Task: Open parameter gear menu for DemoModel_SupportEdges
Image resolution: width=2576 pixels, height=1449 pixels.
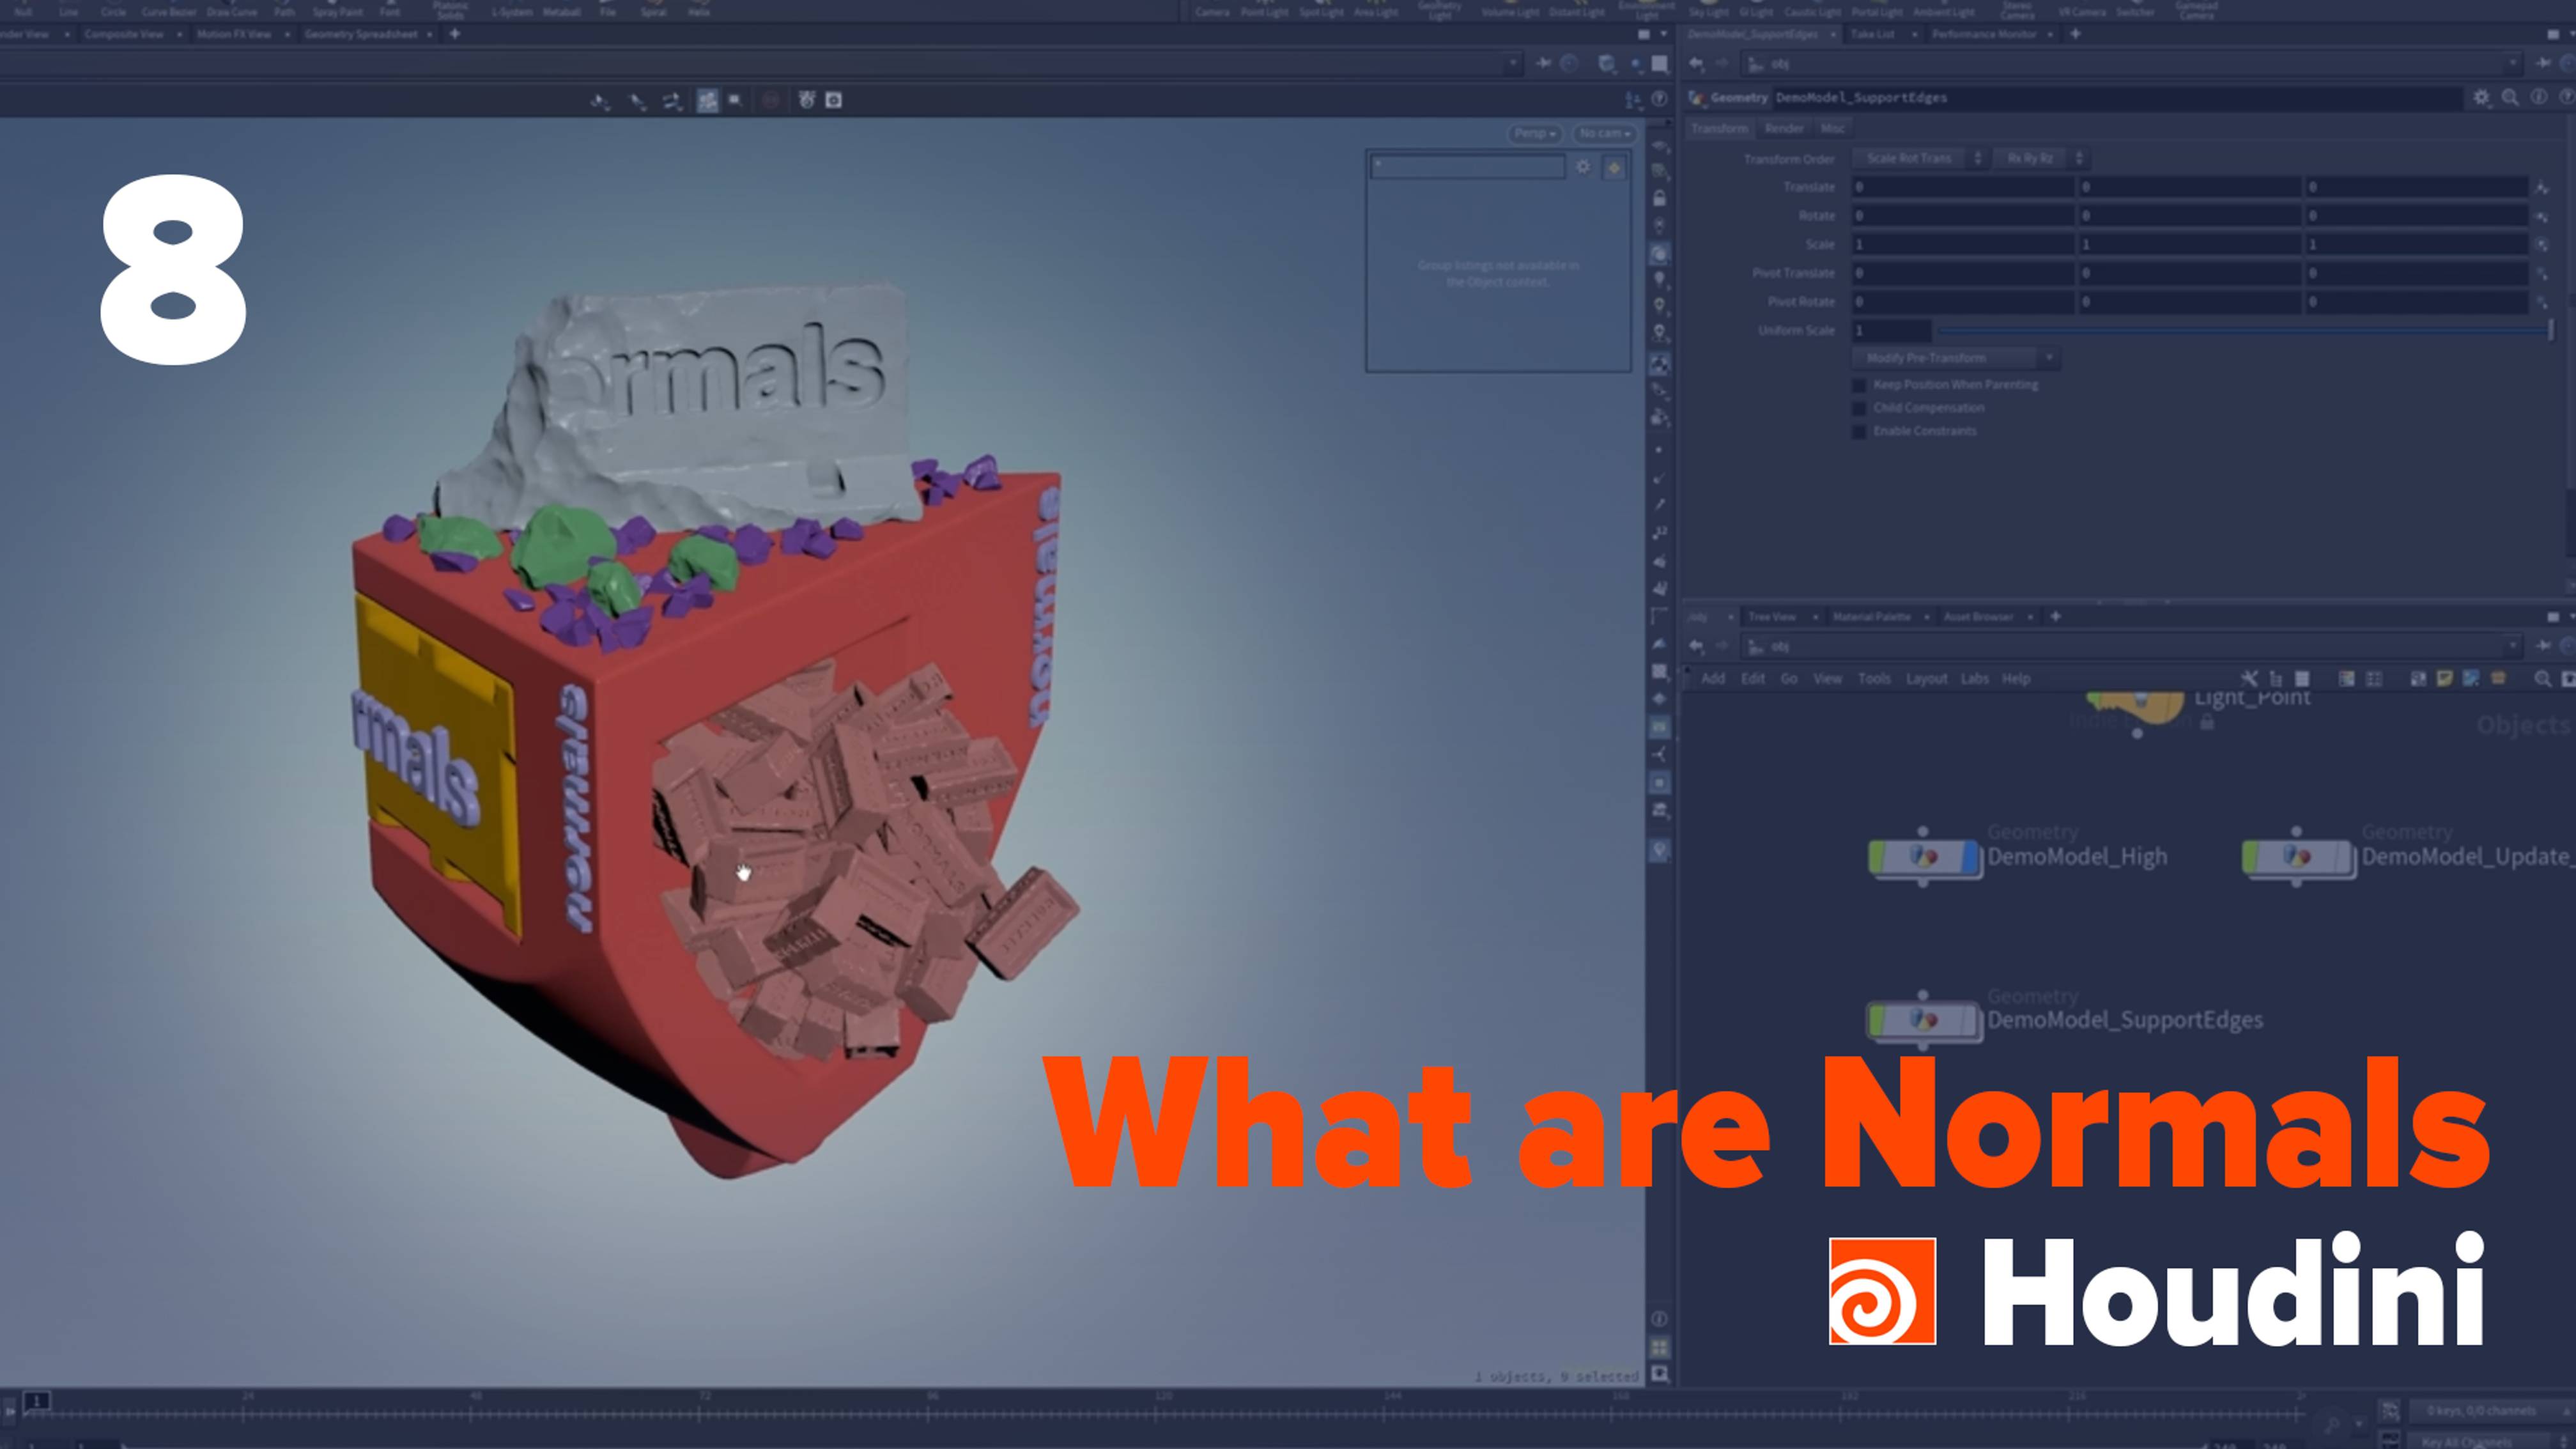Action: click(x=2481, y=97)
